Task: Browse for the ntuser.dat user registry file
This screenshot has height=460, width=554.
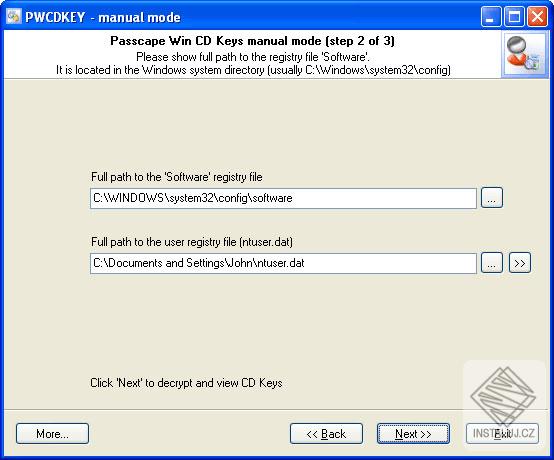Action: (x=491, y=263)
